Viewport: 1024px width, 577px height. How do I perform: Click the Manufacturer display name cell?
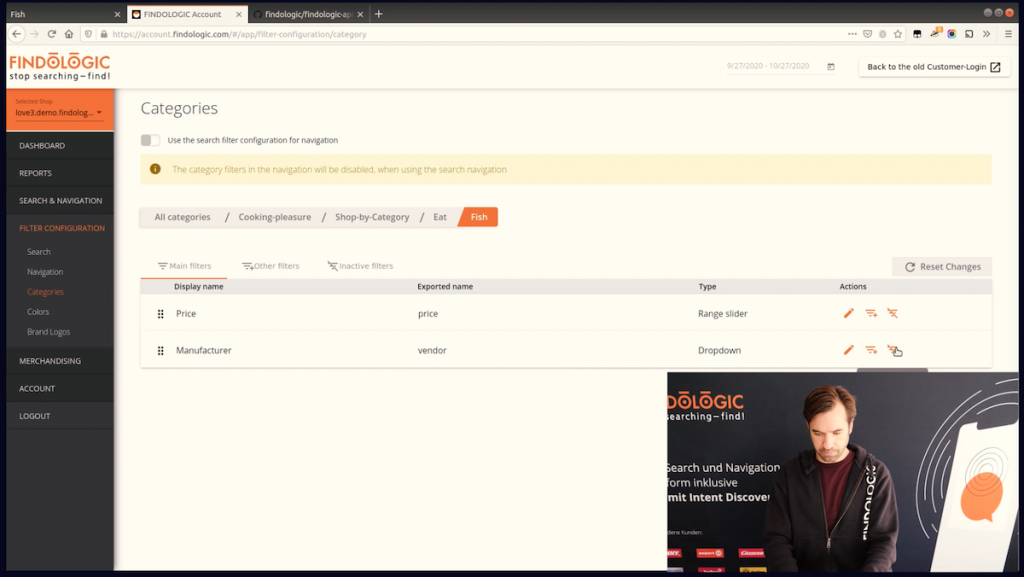tap(204, 350)
